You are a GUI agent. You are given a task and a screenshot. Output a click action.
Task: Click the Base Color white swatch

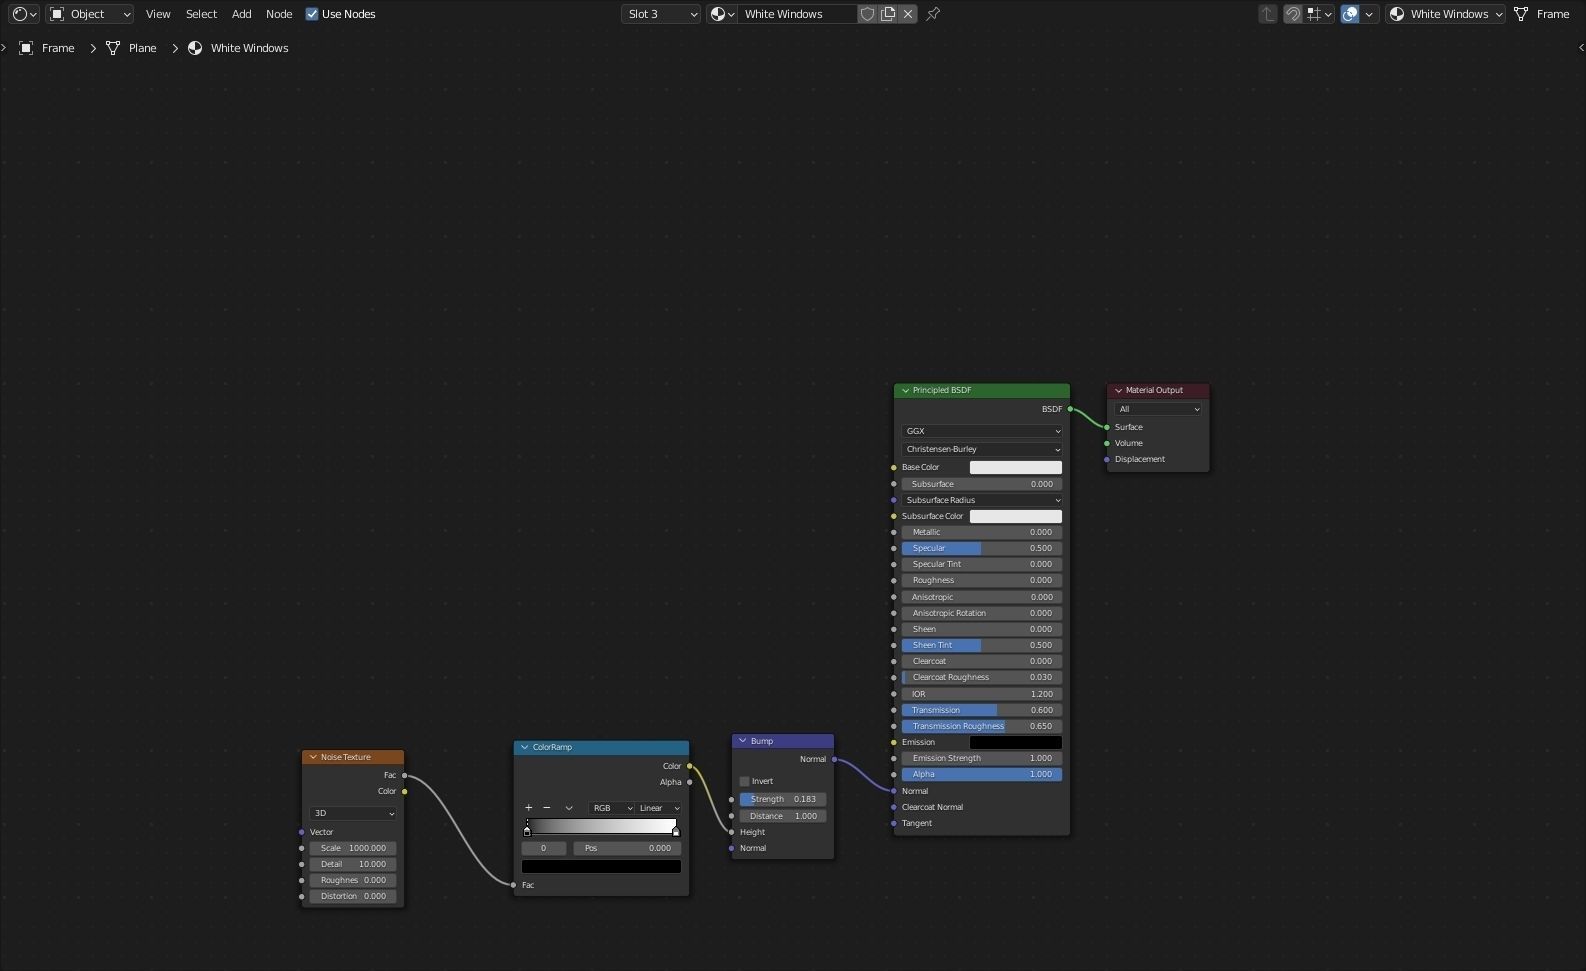point(1016,467)
